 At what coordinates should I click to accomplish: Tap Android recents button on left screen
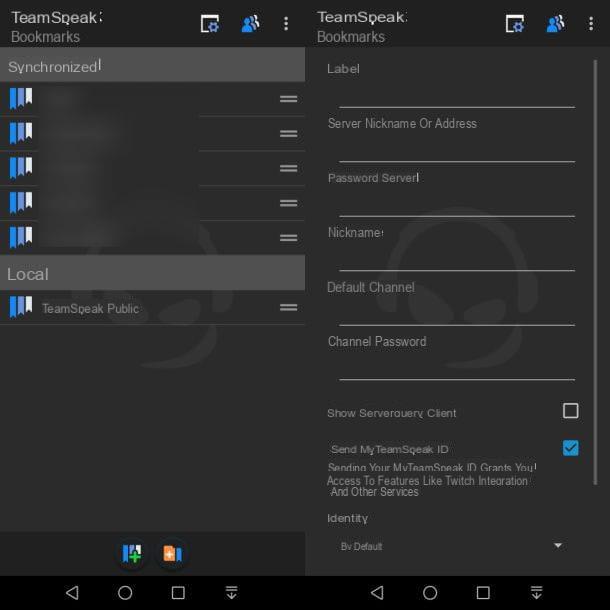[178, 592]
